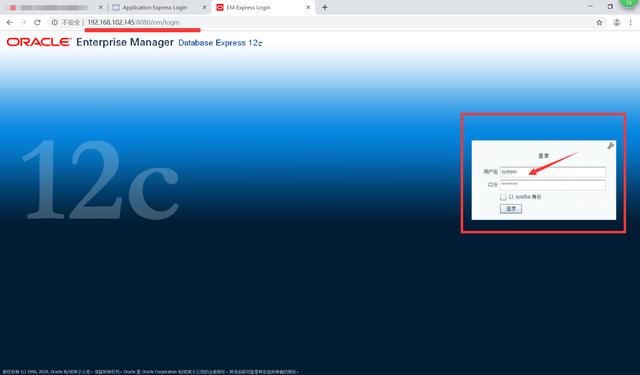Click the login button in the form
The width and height of the screenshot is (640, 375).
(511, 209)
